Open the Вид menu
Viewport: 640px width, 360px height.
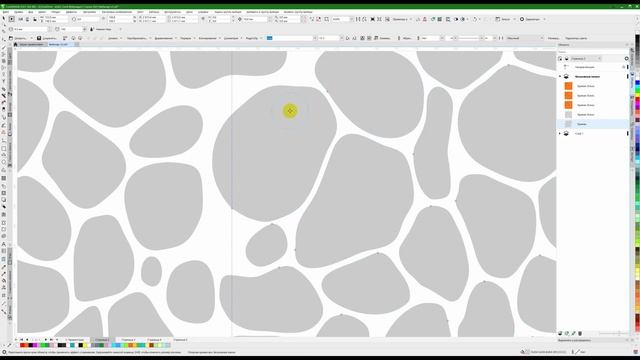click(x=30, y=12)
